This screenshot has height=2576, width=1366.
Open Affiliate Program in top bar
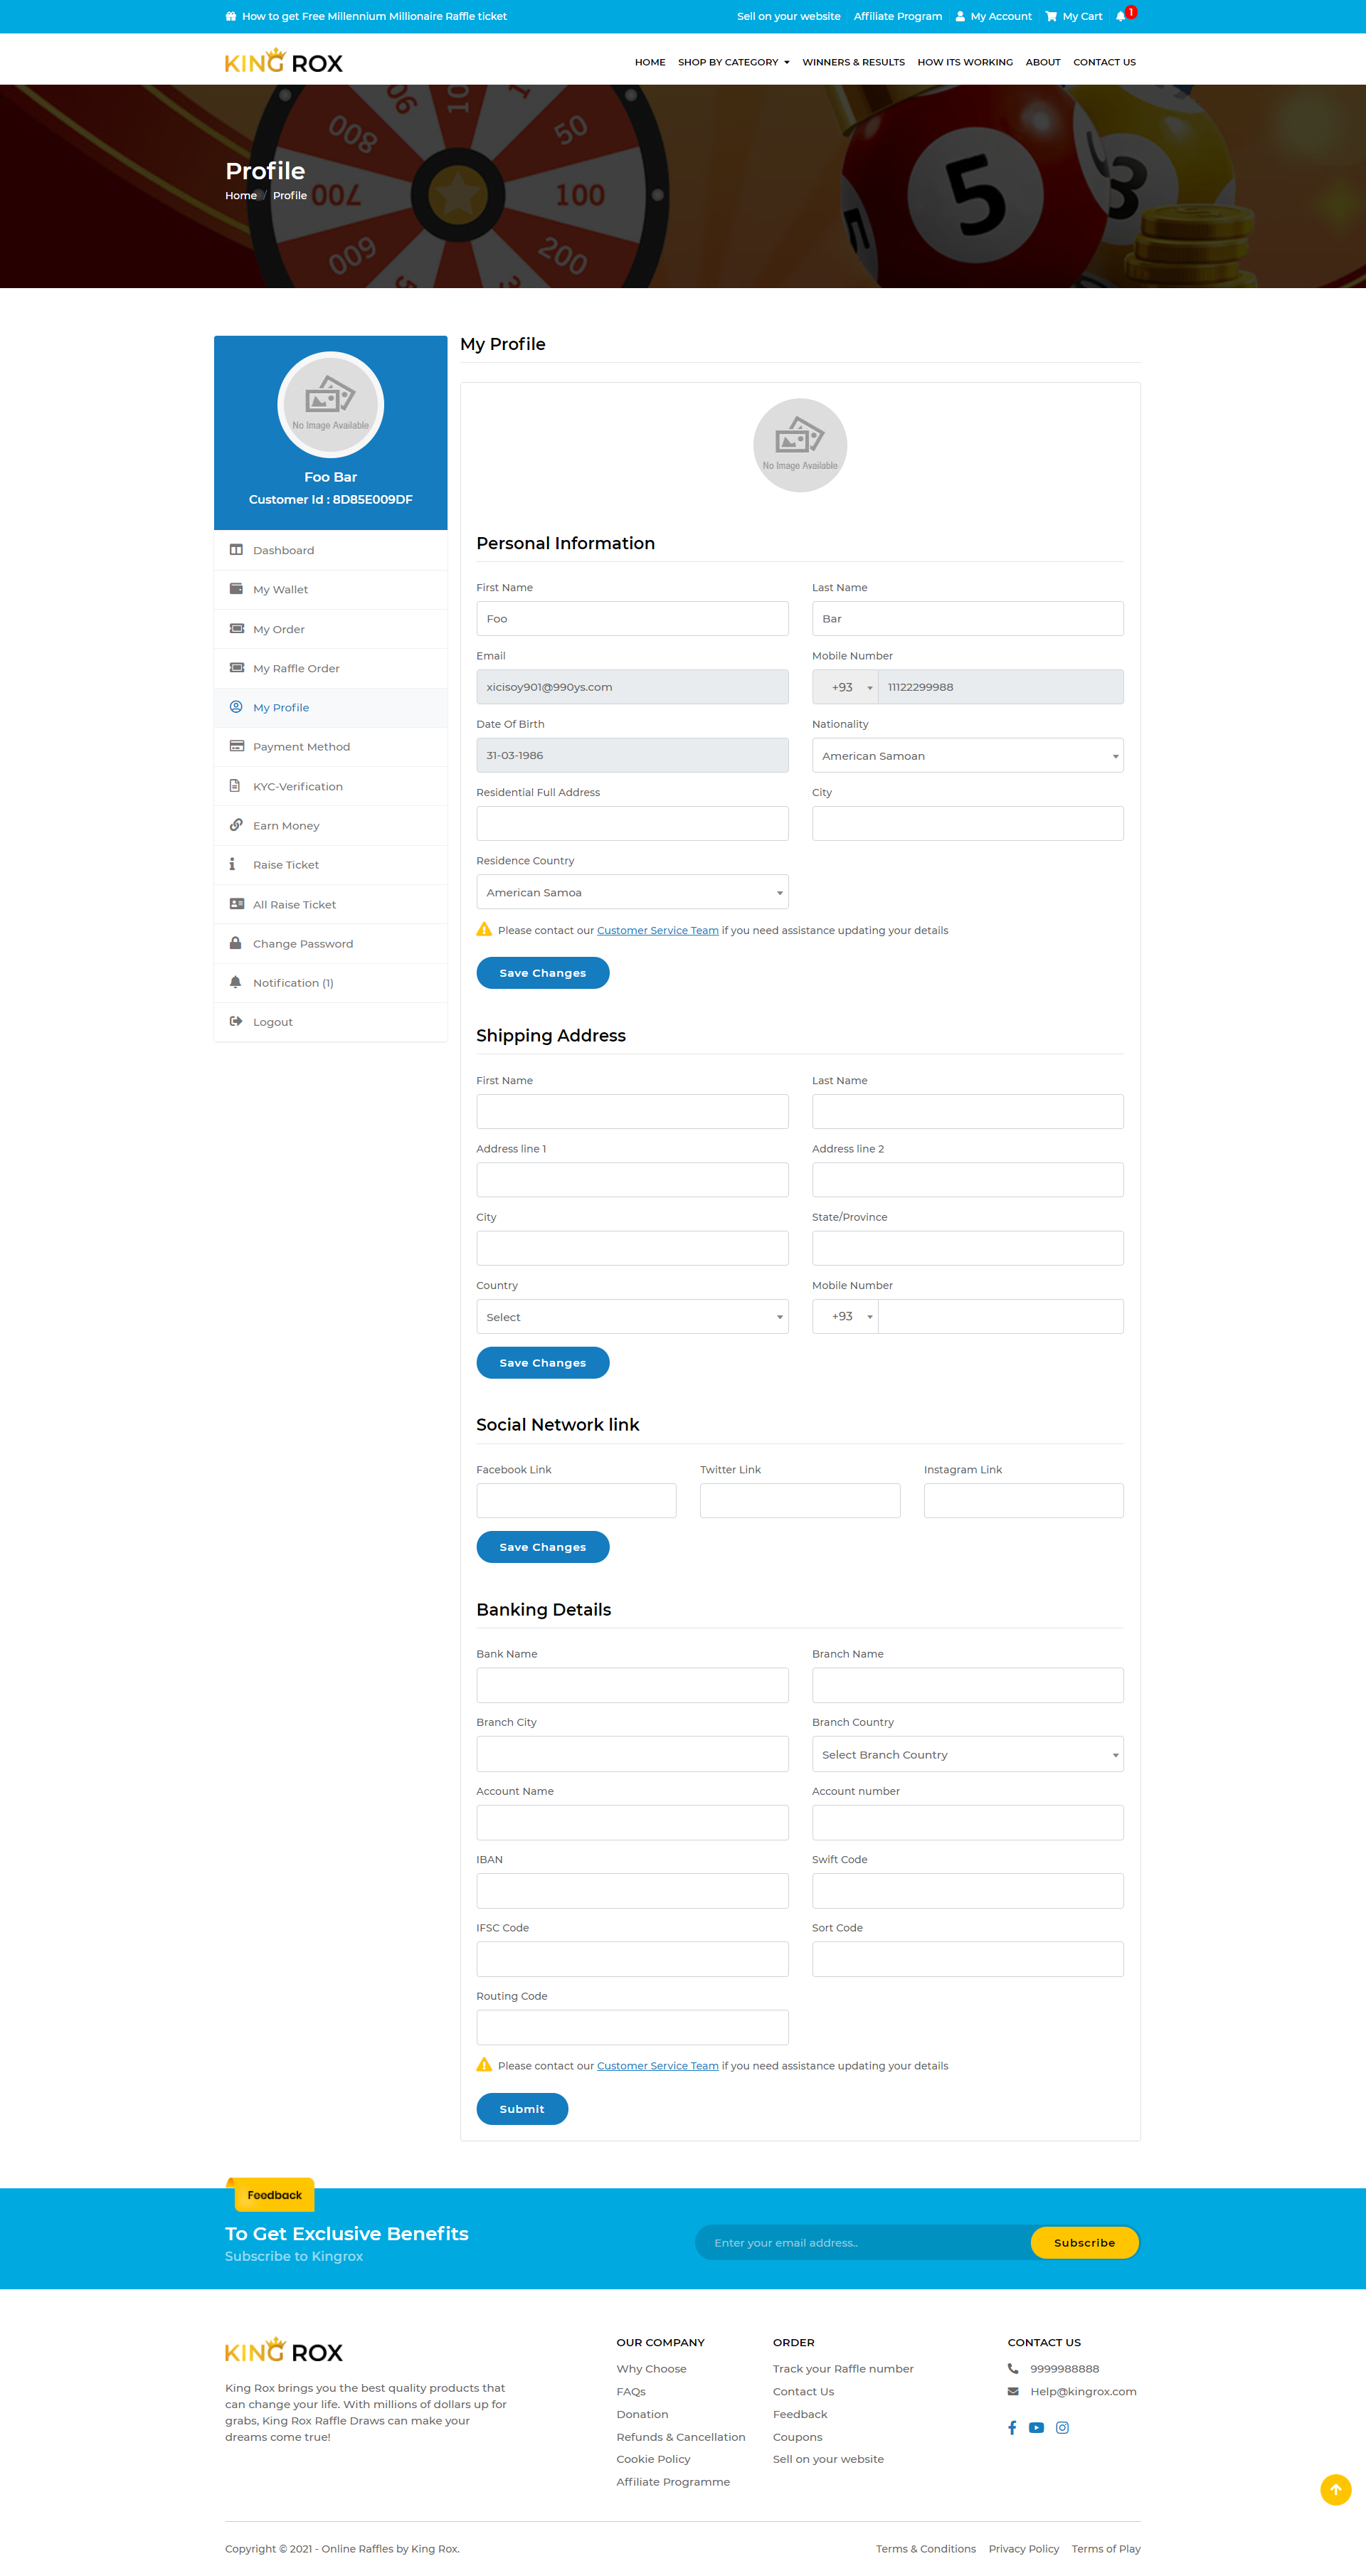coord(897,16)
